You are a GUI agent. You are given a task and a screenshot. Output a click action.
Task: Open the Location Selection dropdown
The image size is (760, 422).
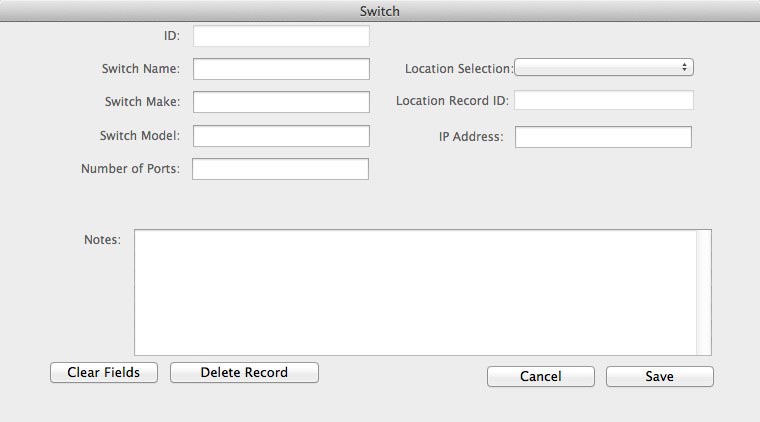[x=604, y=68]
